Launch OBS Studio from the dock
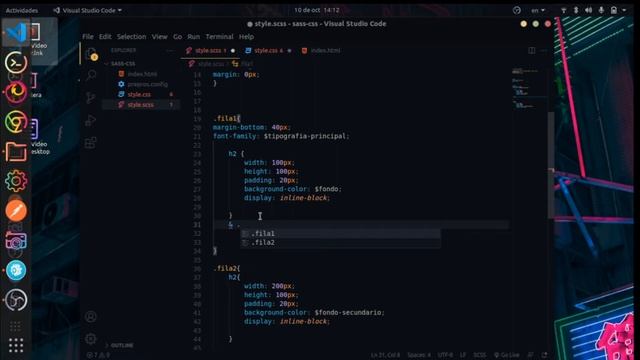Image resolution: width=640 pixels, height=360 pixels. [16, 300]
